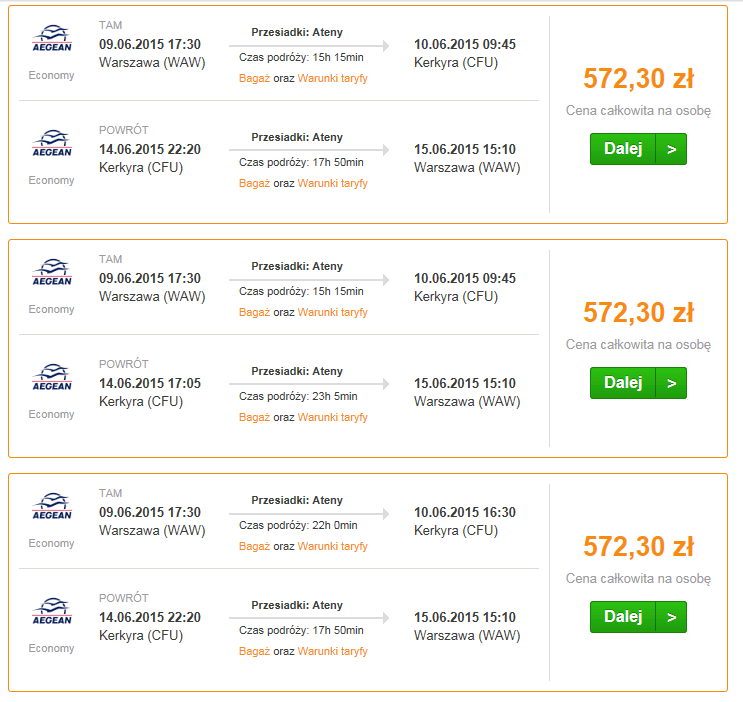Open Bagaż link for second outbound flight
The image size is (743, 702).
click(254, 312)
